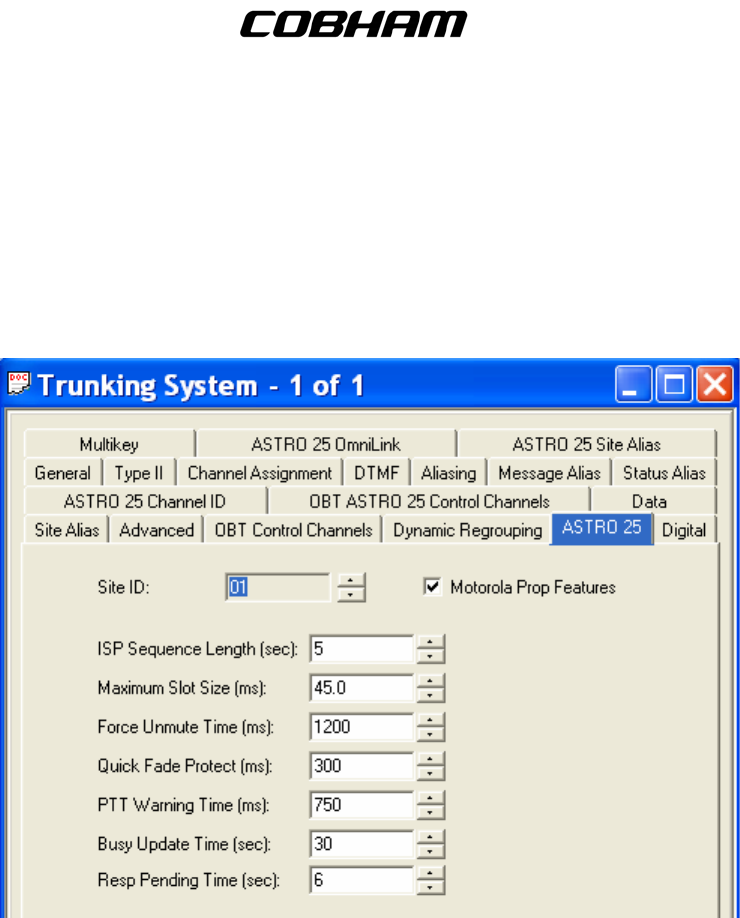Minimize the Trunking System window
This screenshot has height=918, width=740.
point(633,384)
